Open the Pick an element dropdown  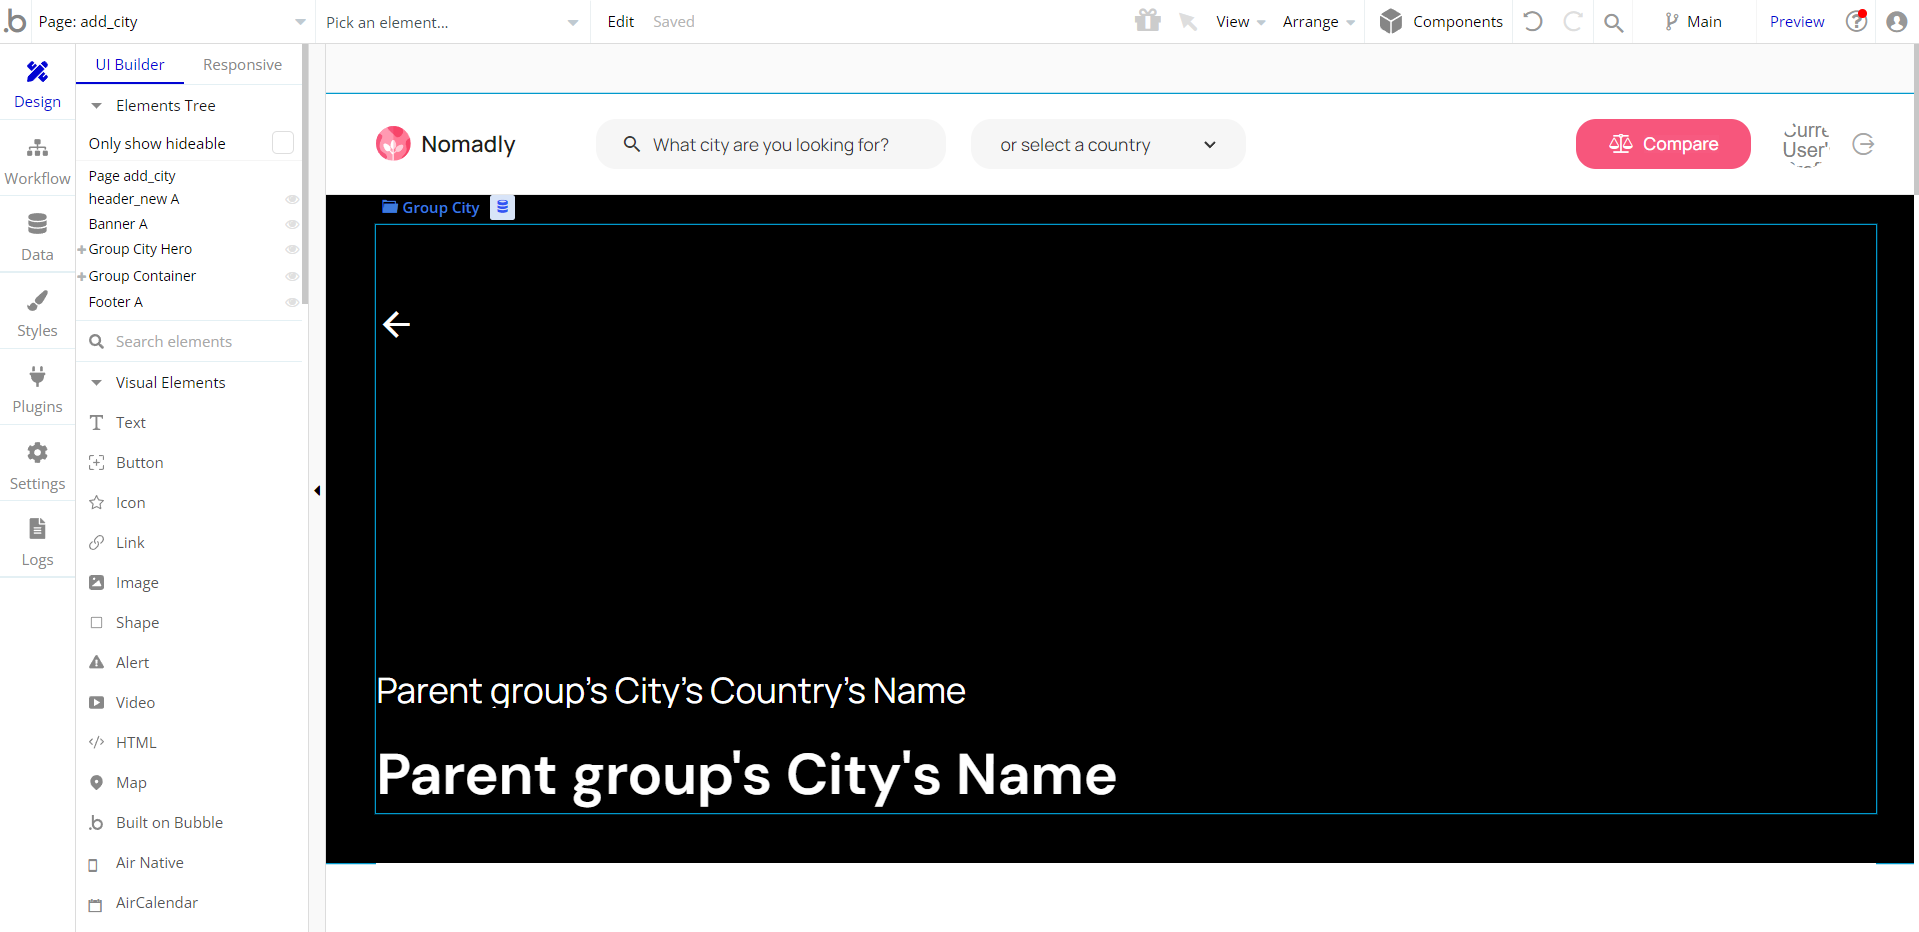[x=452, y=21]
